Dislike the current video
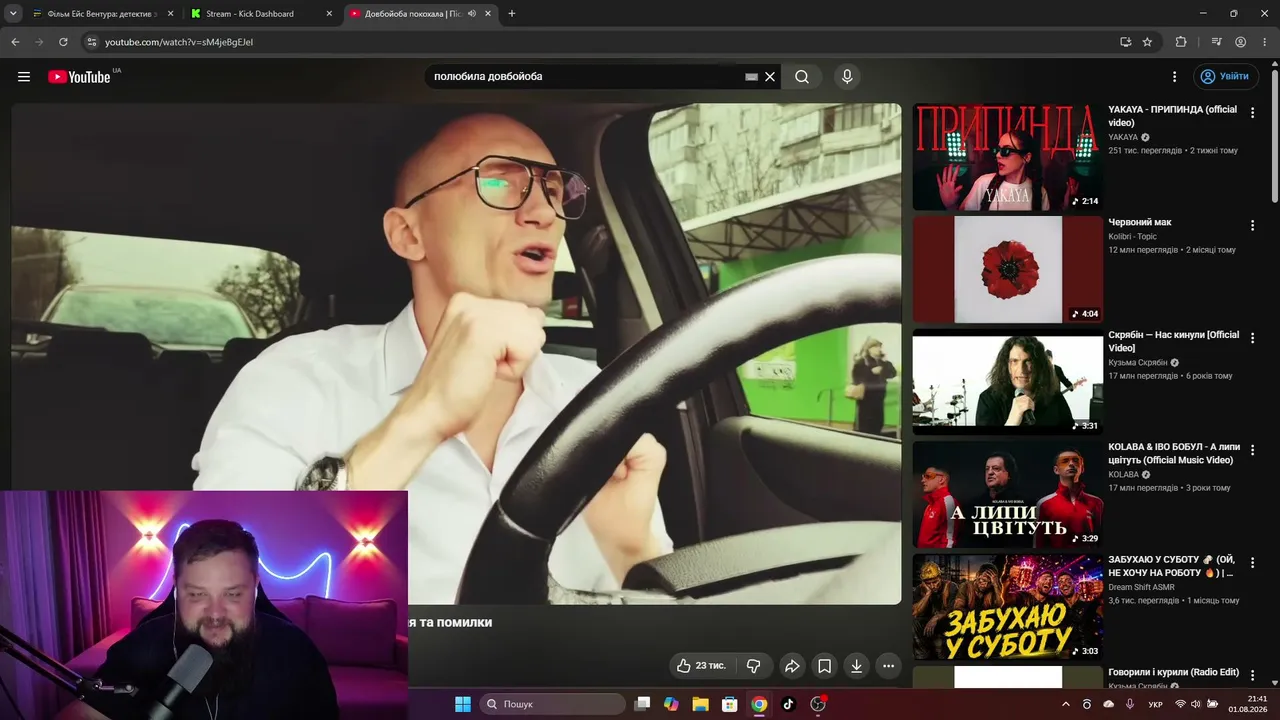 tap(754, 666)
